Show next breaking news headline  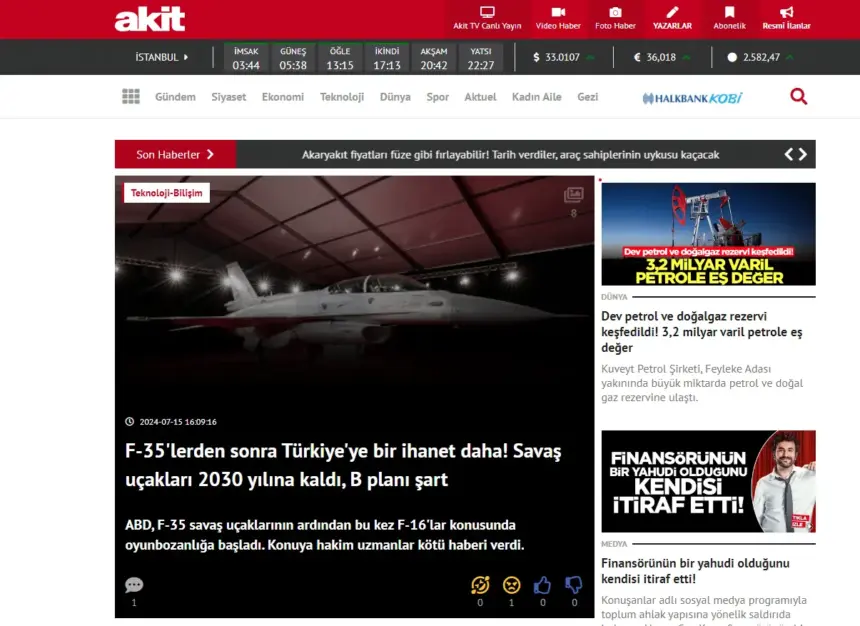click(802, 154)
